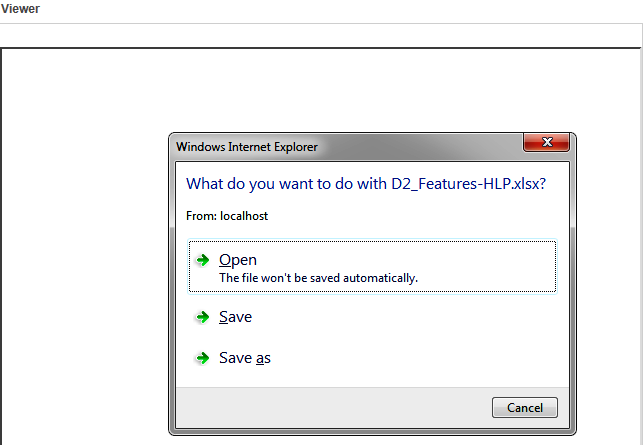Click the 'From: localhost' source text
Image resolution: width=644 pixels, height=445 pixels.
227,215
